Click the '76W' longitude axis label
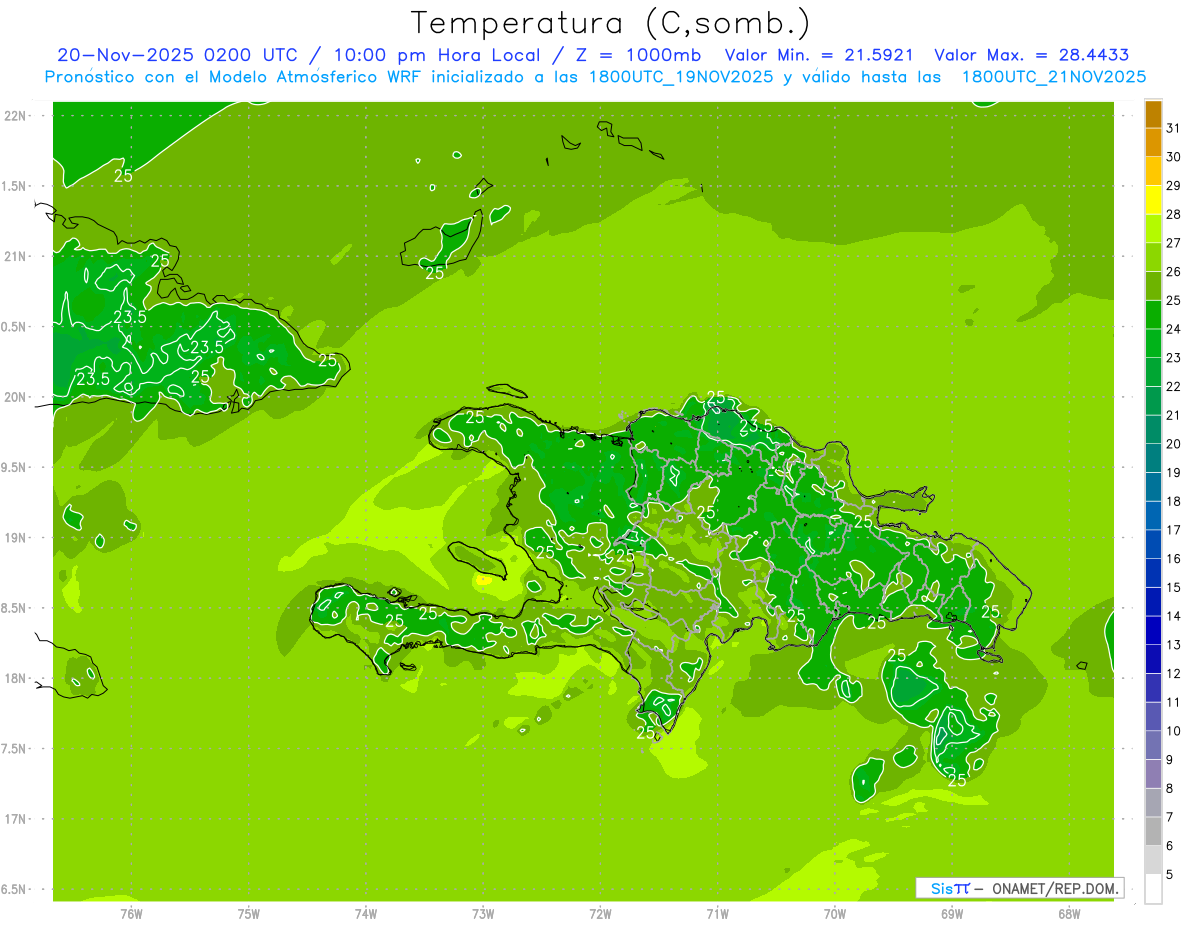Image resolution: width=1200 pixels, height=927 pixels. tap(131, 913)
